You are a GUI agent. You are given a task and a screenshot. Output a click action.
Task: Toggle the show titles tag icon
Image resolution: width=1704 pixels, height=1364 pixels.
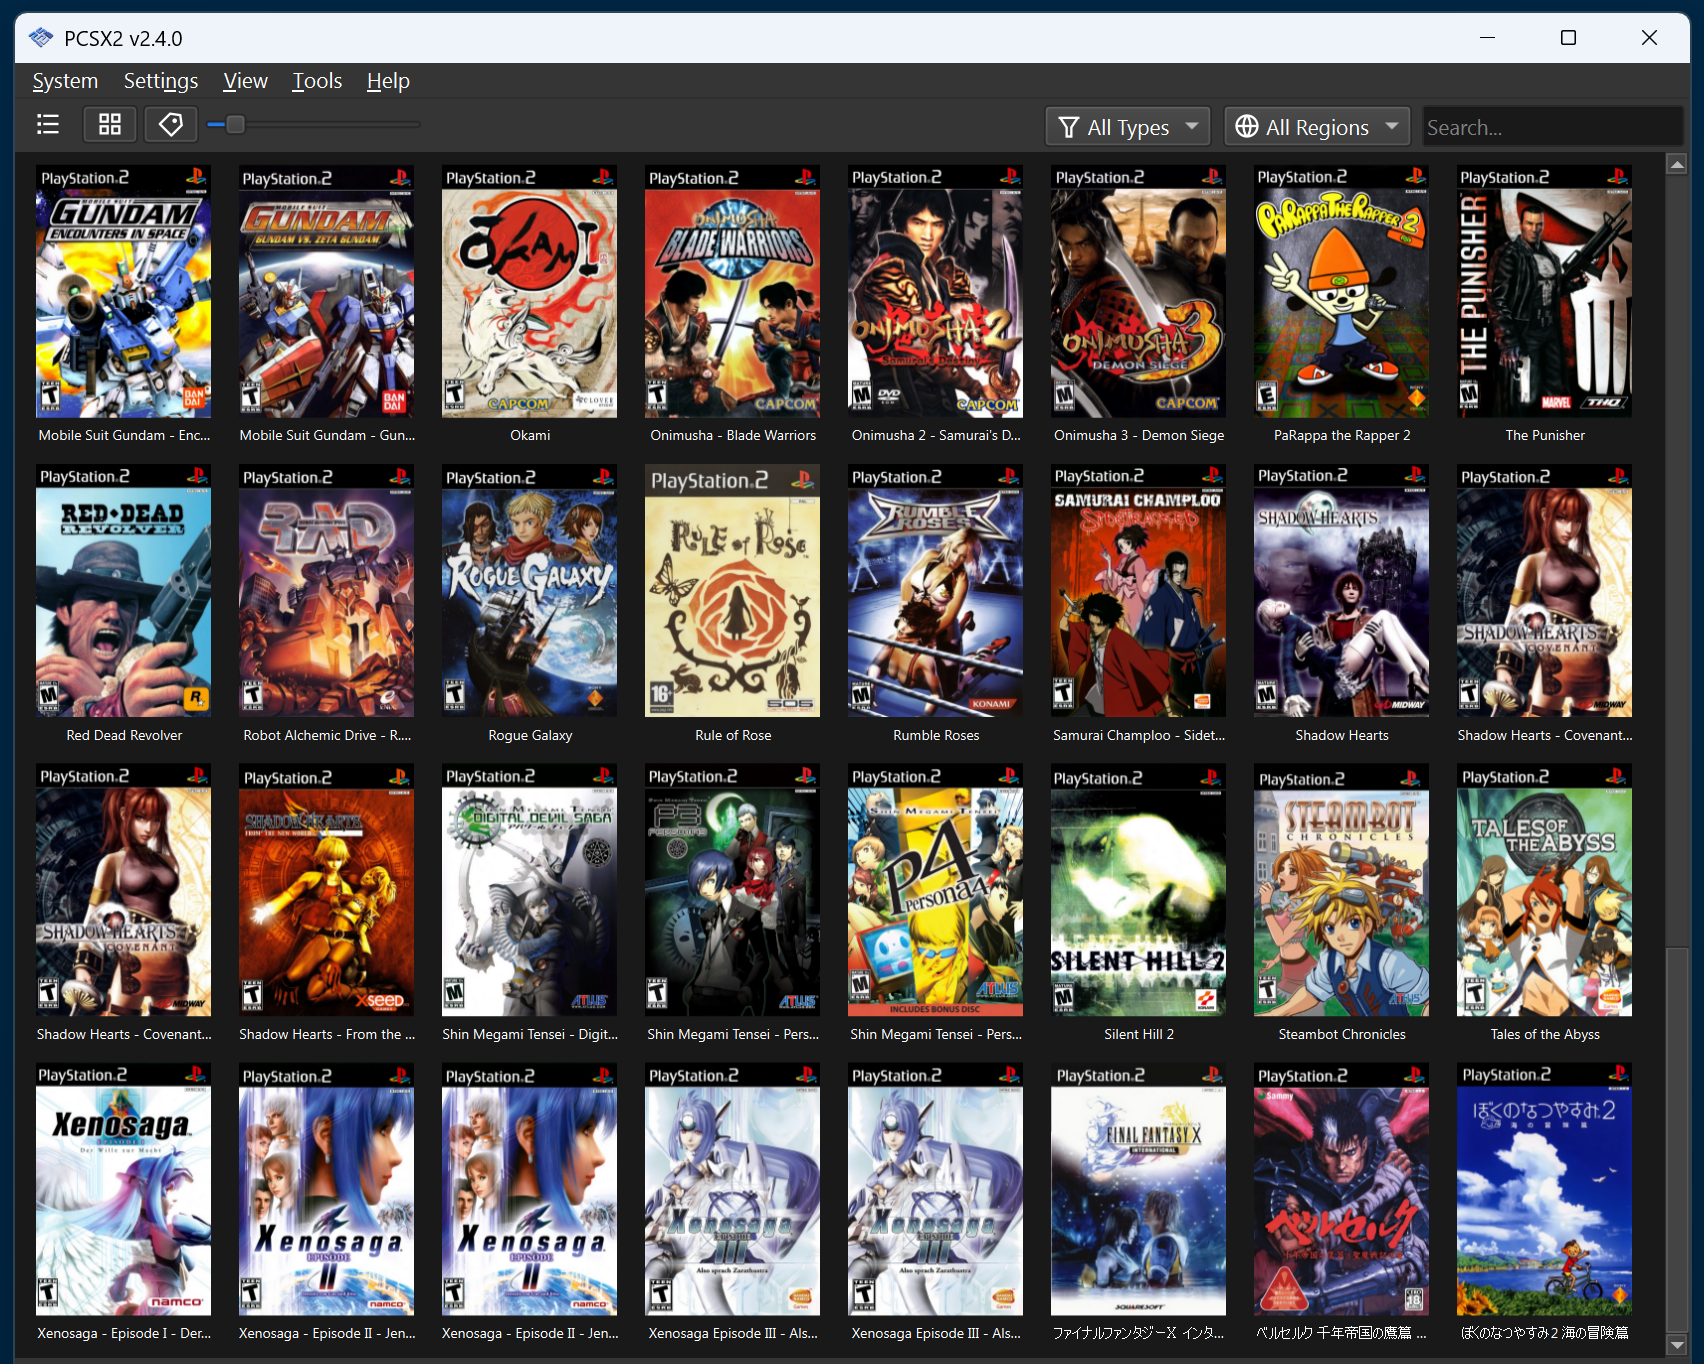[x=171, y=124]
